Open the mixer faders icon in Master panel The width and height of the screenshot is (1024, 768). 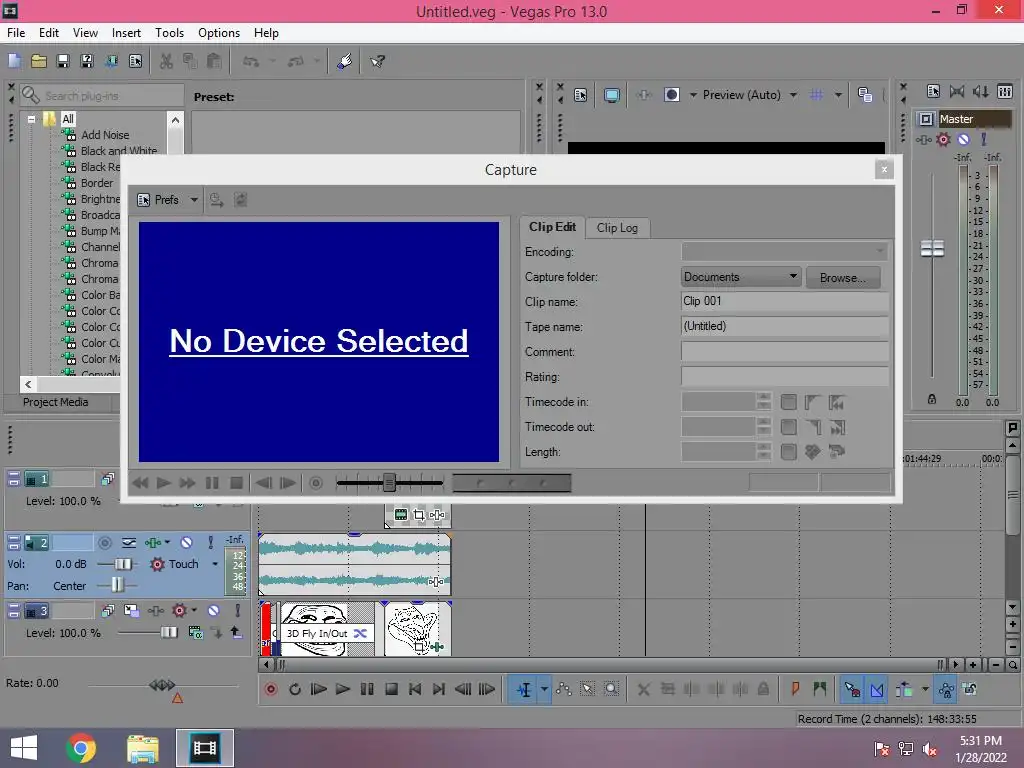[x=1005, y=91]
